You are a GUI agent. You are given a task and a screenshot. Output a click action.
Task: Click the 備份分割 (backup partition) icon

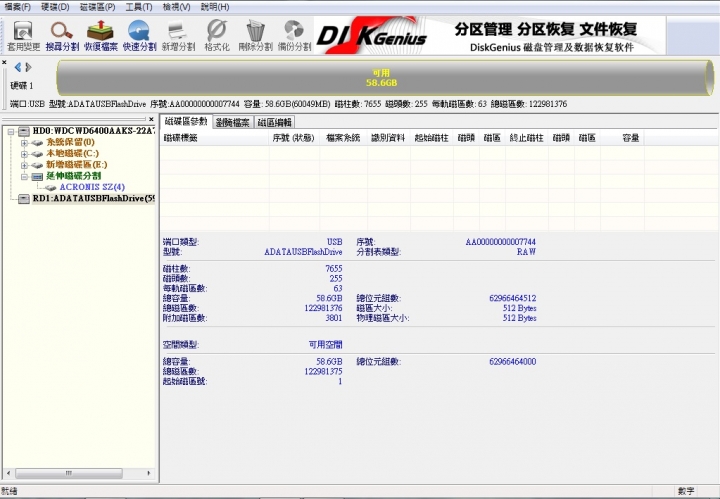click(294, 35)
